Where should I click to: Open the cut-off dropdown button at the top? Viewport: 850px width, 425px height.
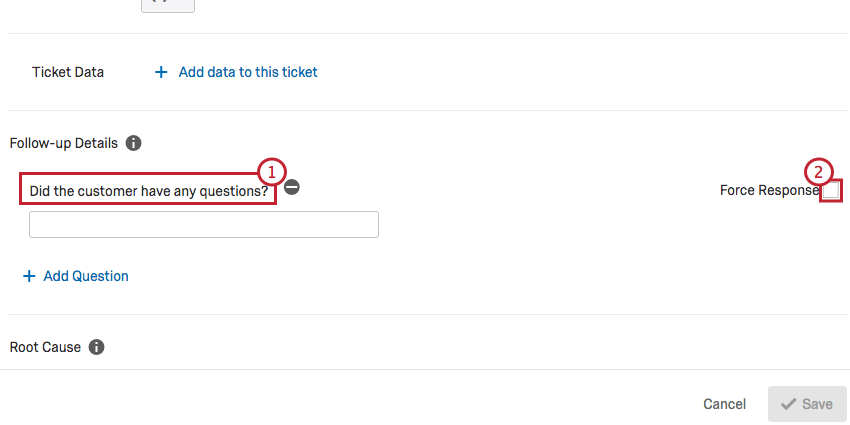click(x=168, y=5)
